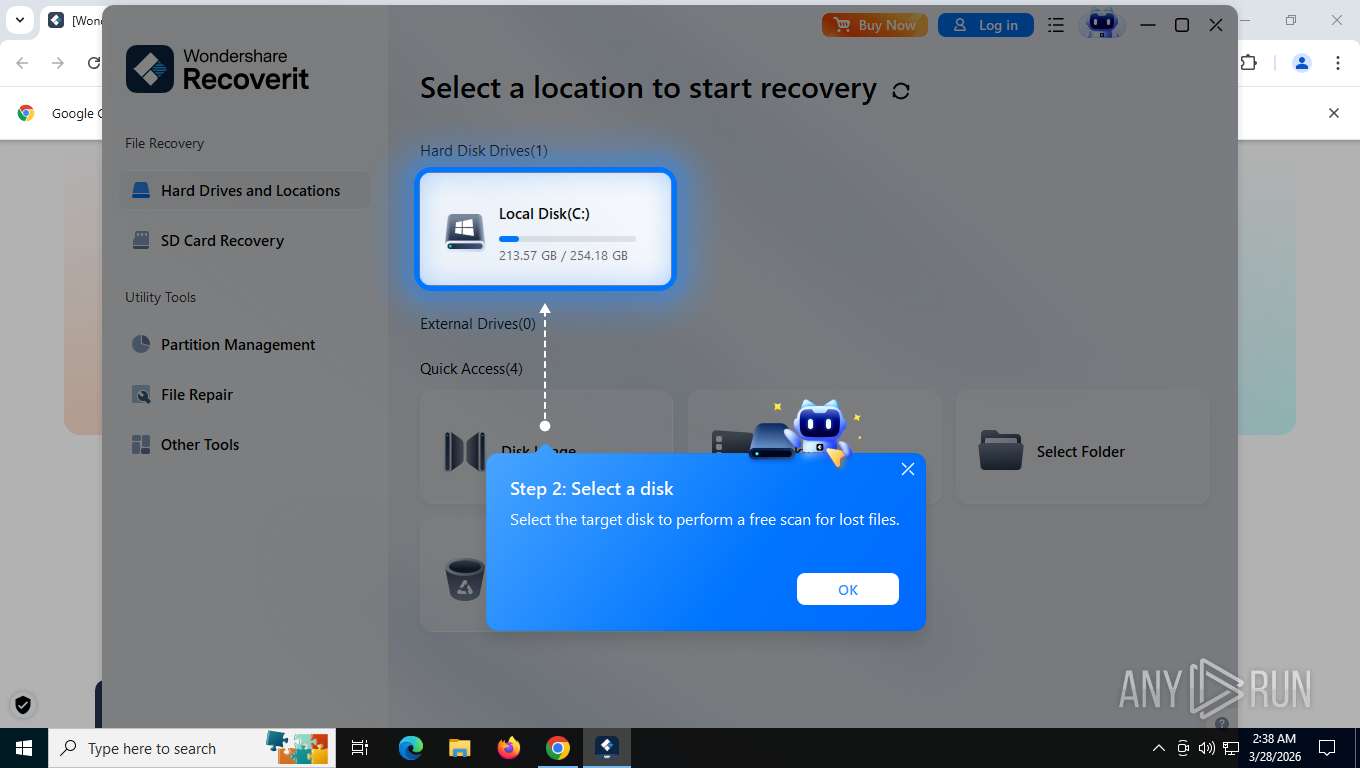Show hidden system tray icons
The height and width of the screenshot is (768, 1360).
1159,748
